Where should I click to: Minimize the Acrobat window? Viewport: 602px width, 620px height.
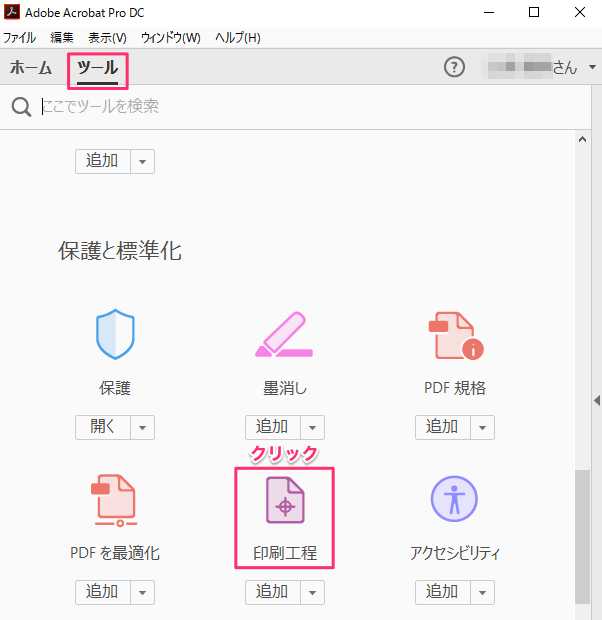tap(489, 12)
